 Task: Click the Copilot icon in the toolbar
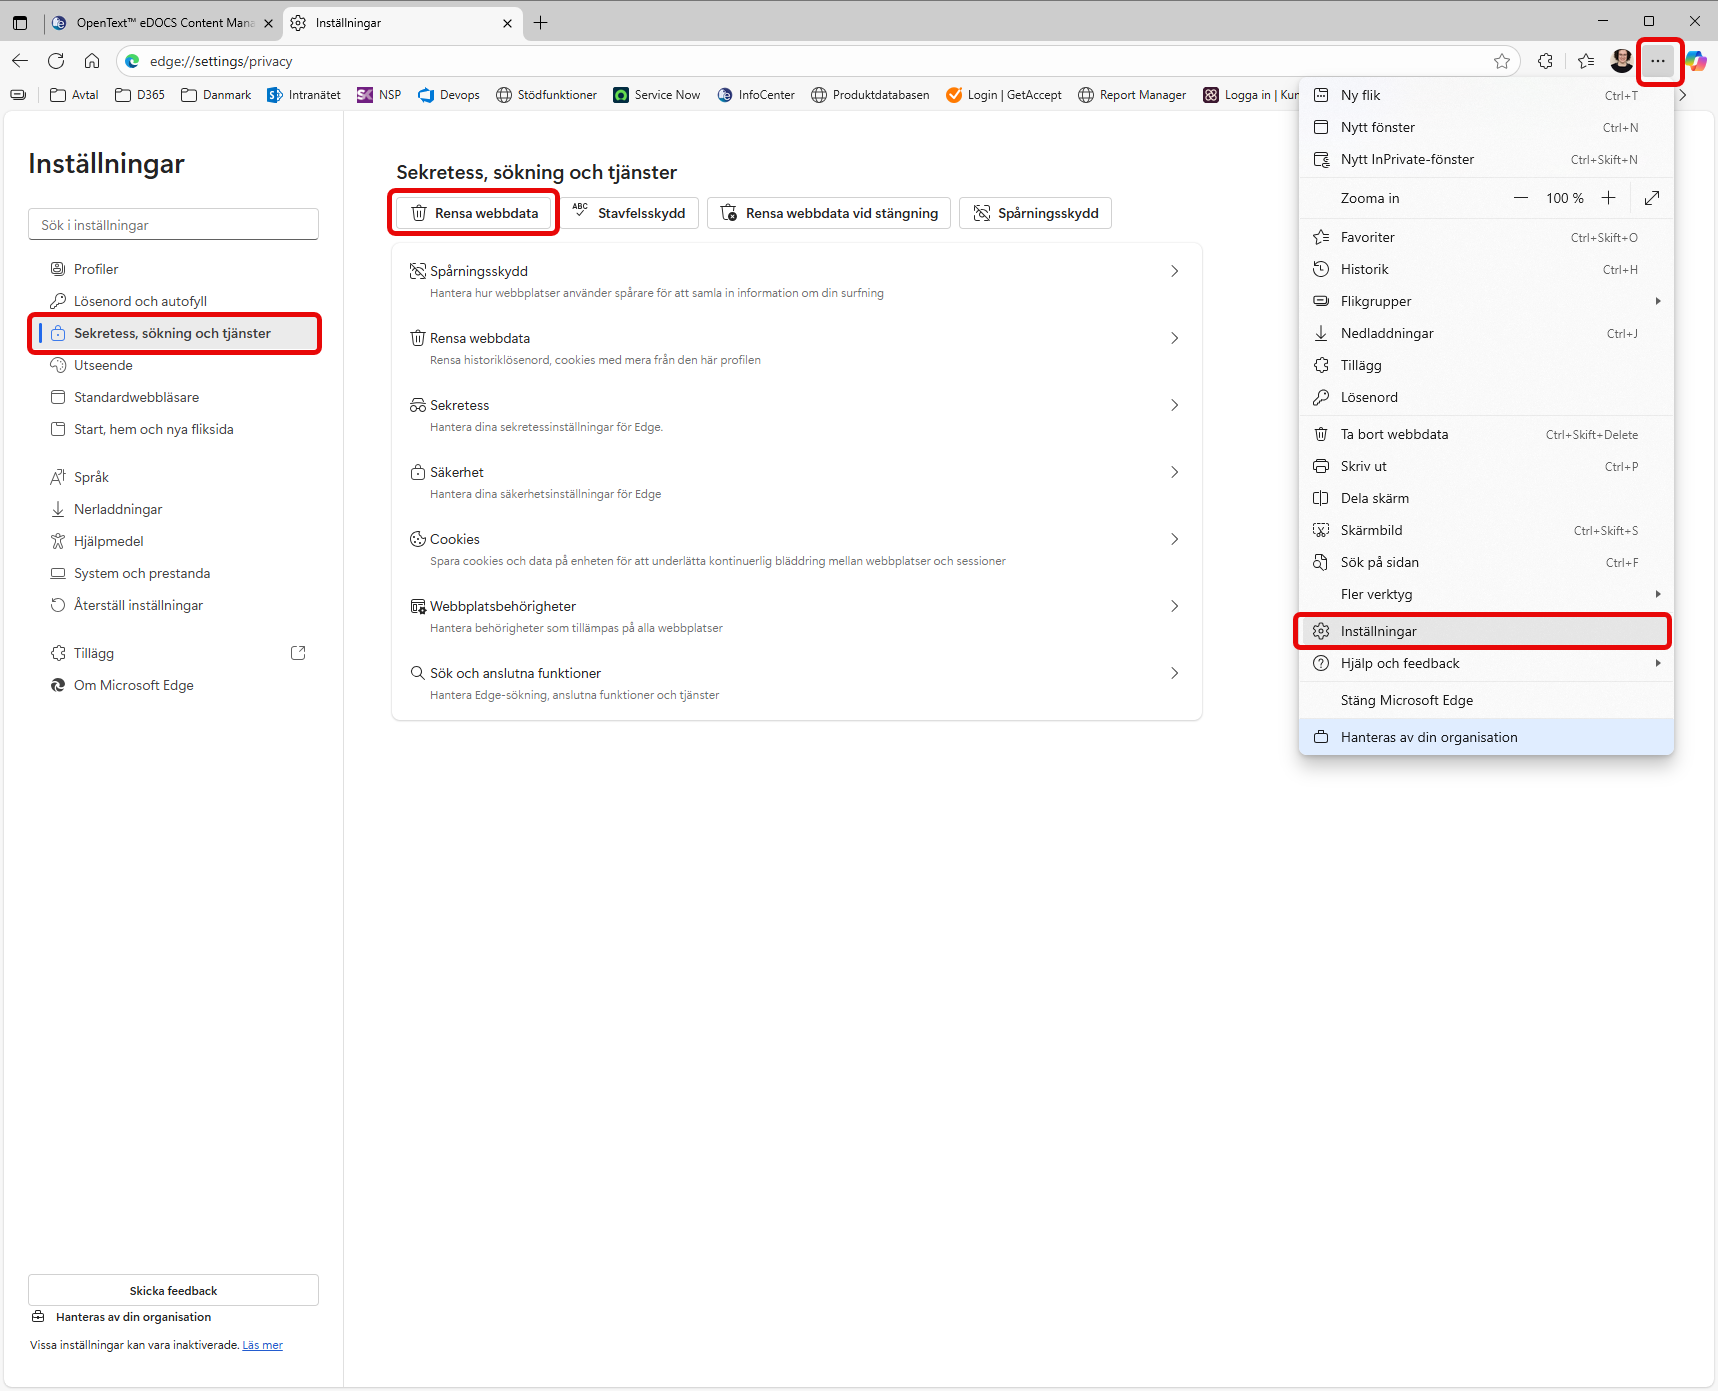1696,61
